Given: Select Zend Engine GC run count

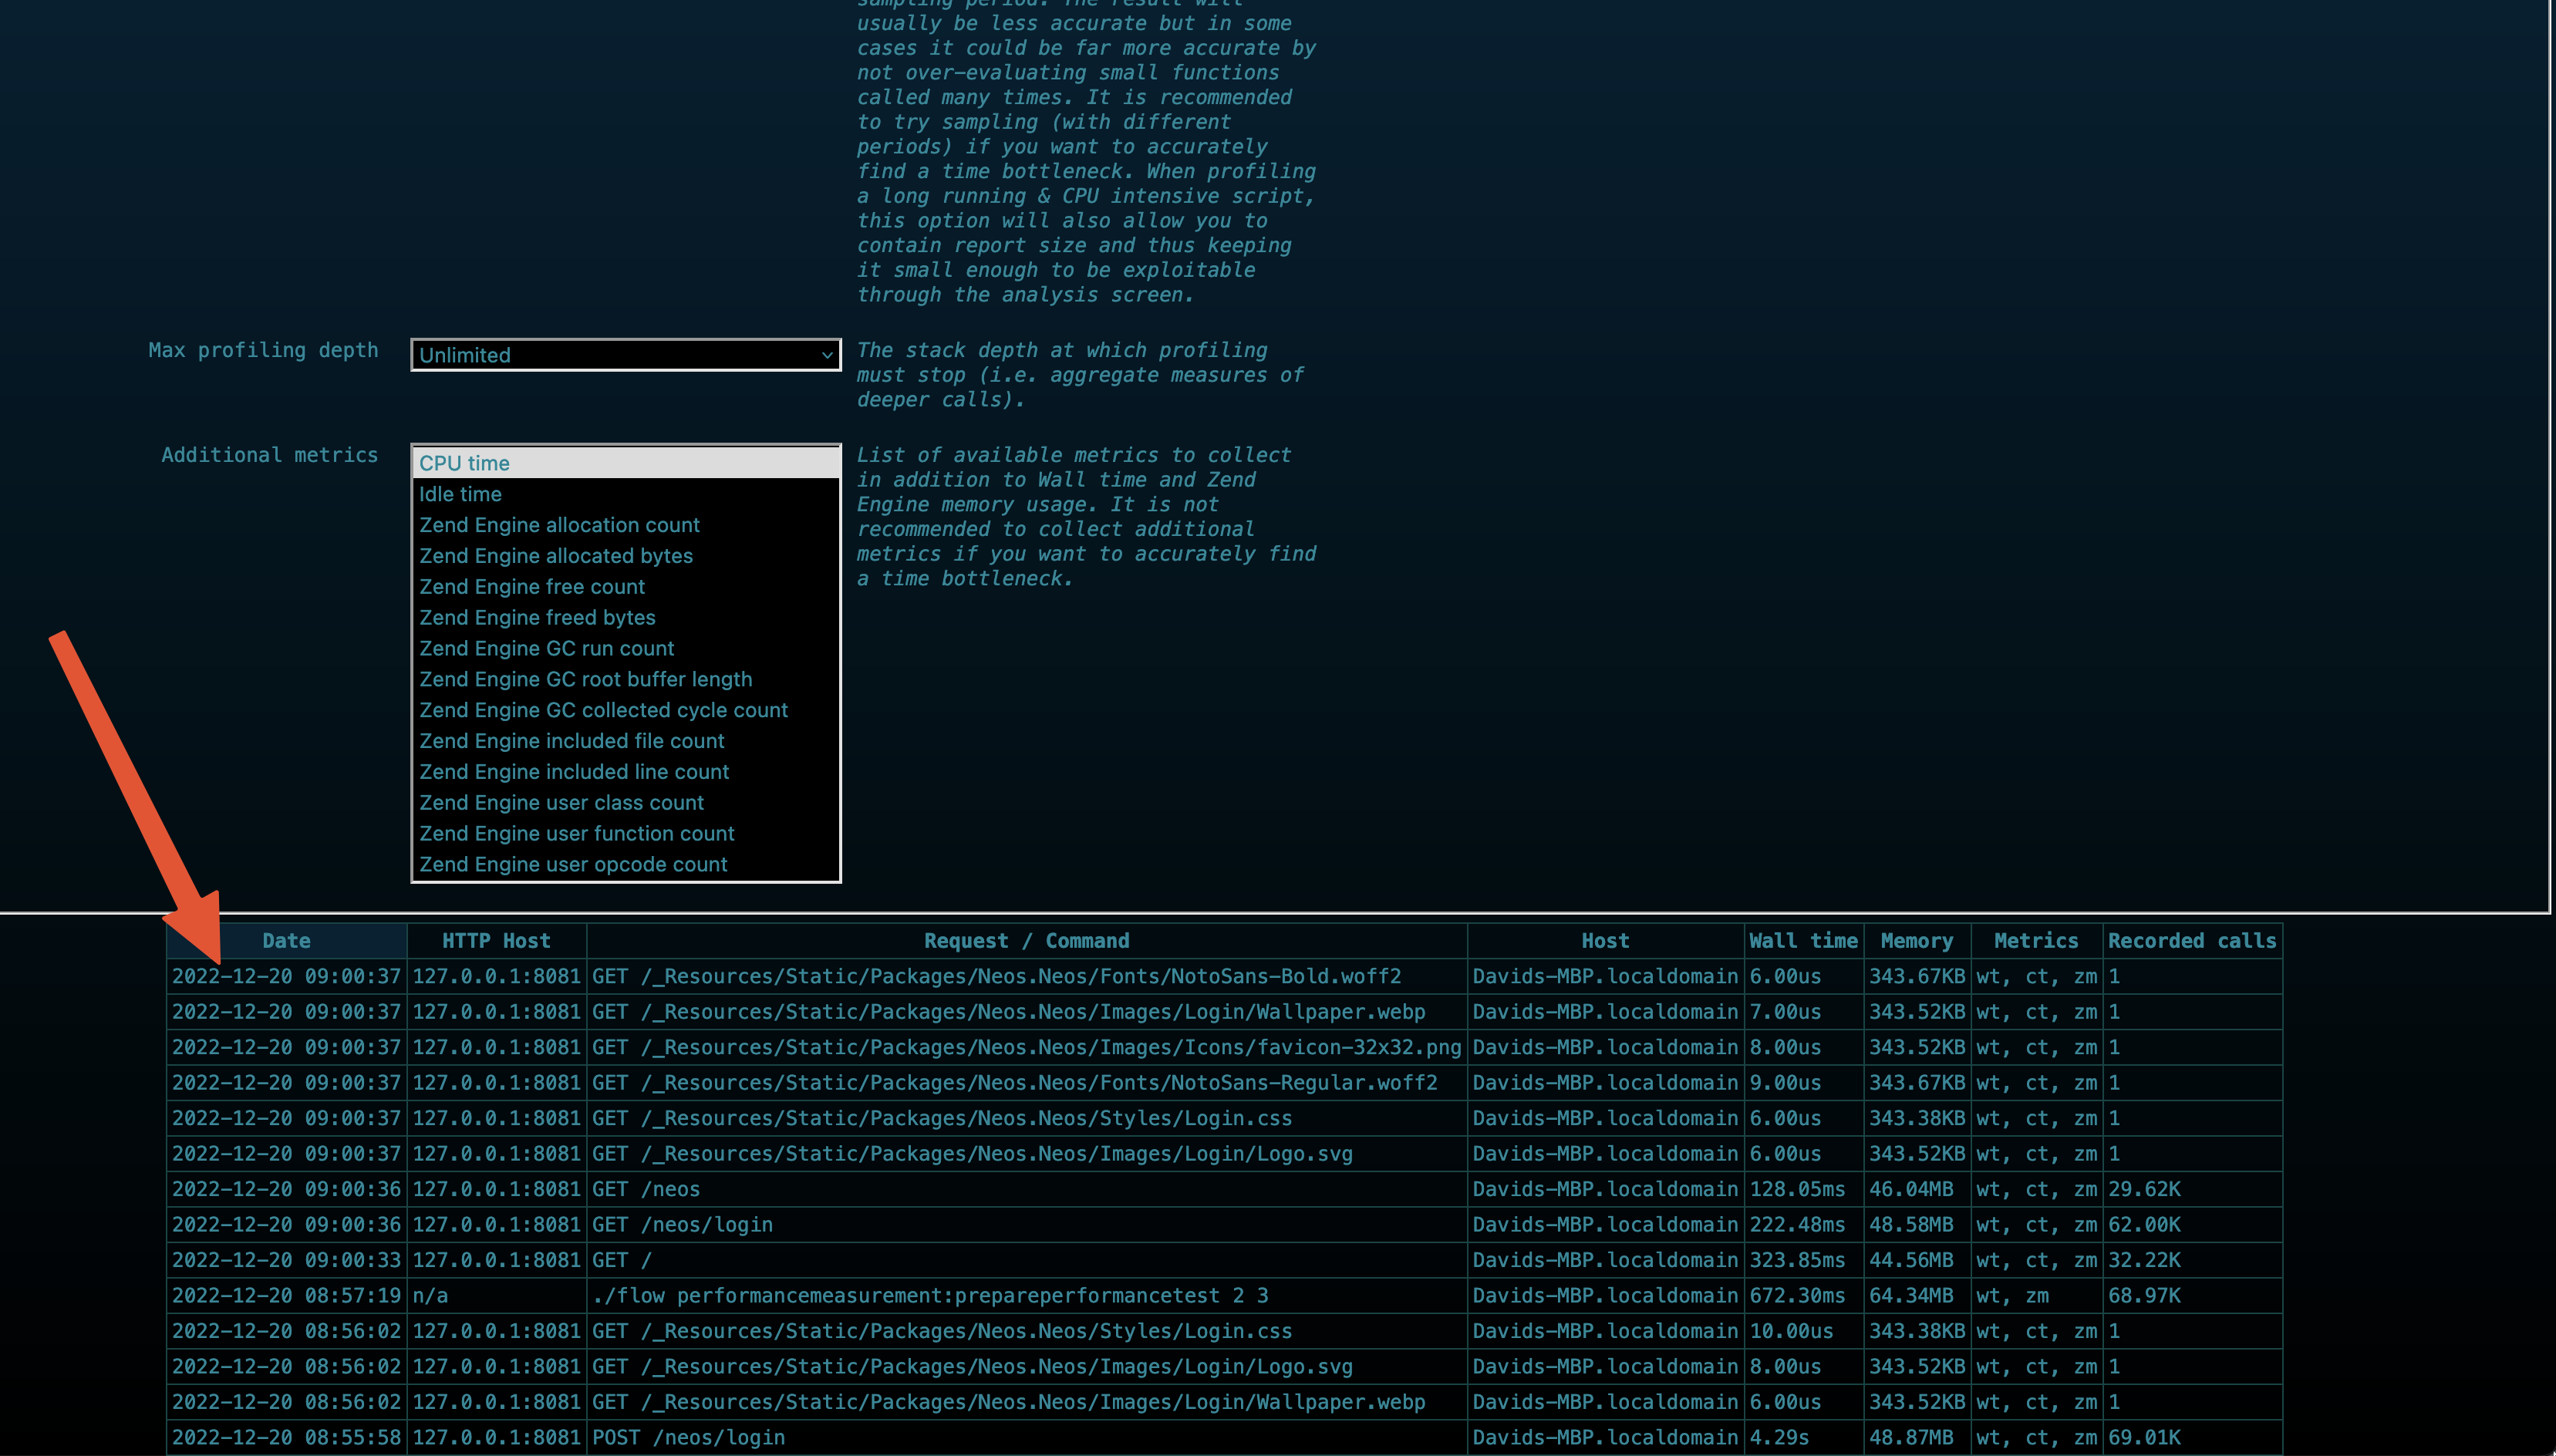Looking at the screenshot, I should pyautogui.click(x=546, y=648).
